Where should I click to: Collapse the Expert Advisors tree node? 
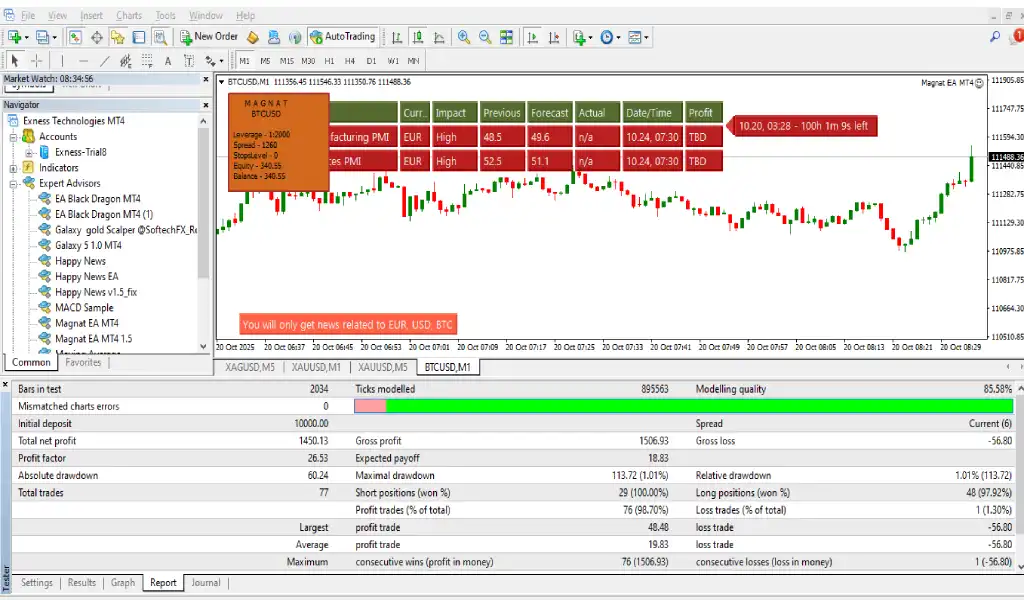point(14,183)
